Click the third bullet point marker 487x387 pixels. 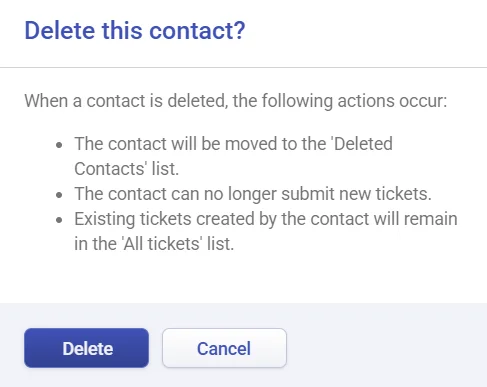click(x=59, y=220)
